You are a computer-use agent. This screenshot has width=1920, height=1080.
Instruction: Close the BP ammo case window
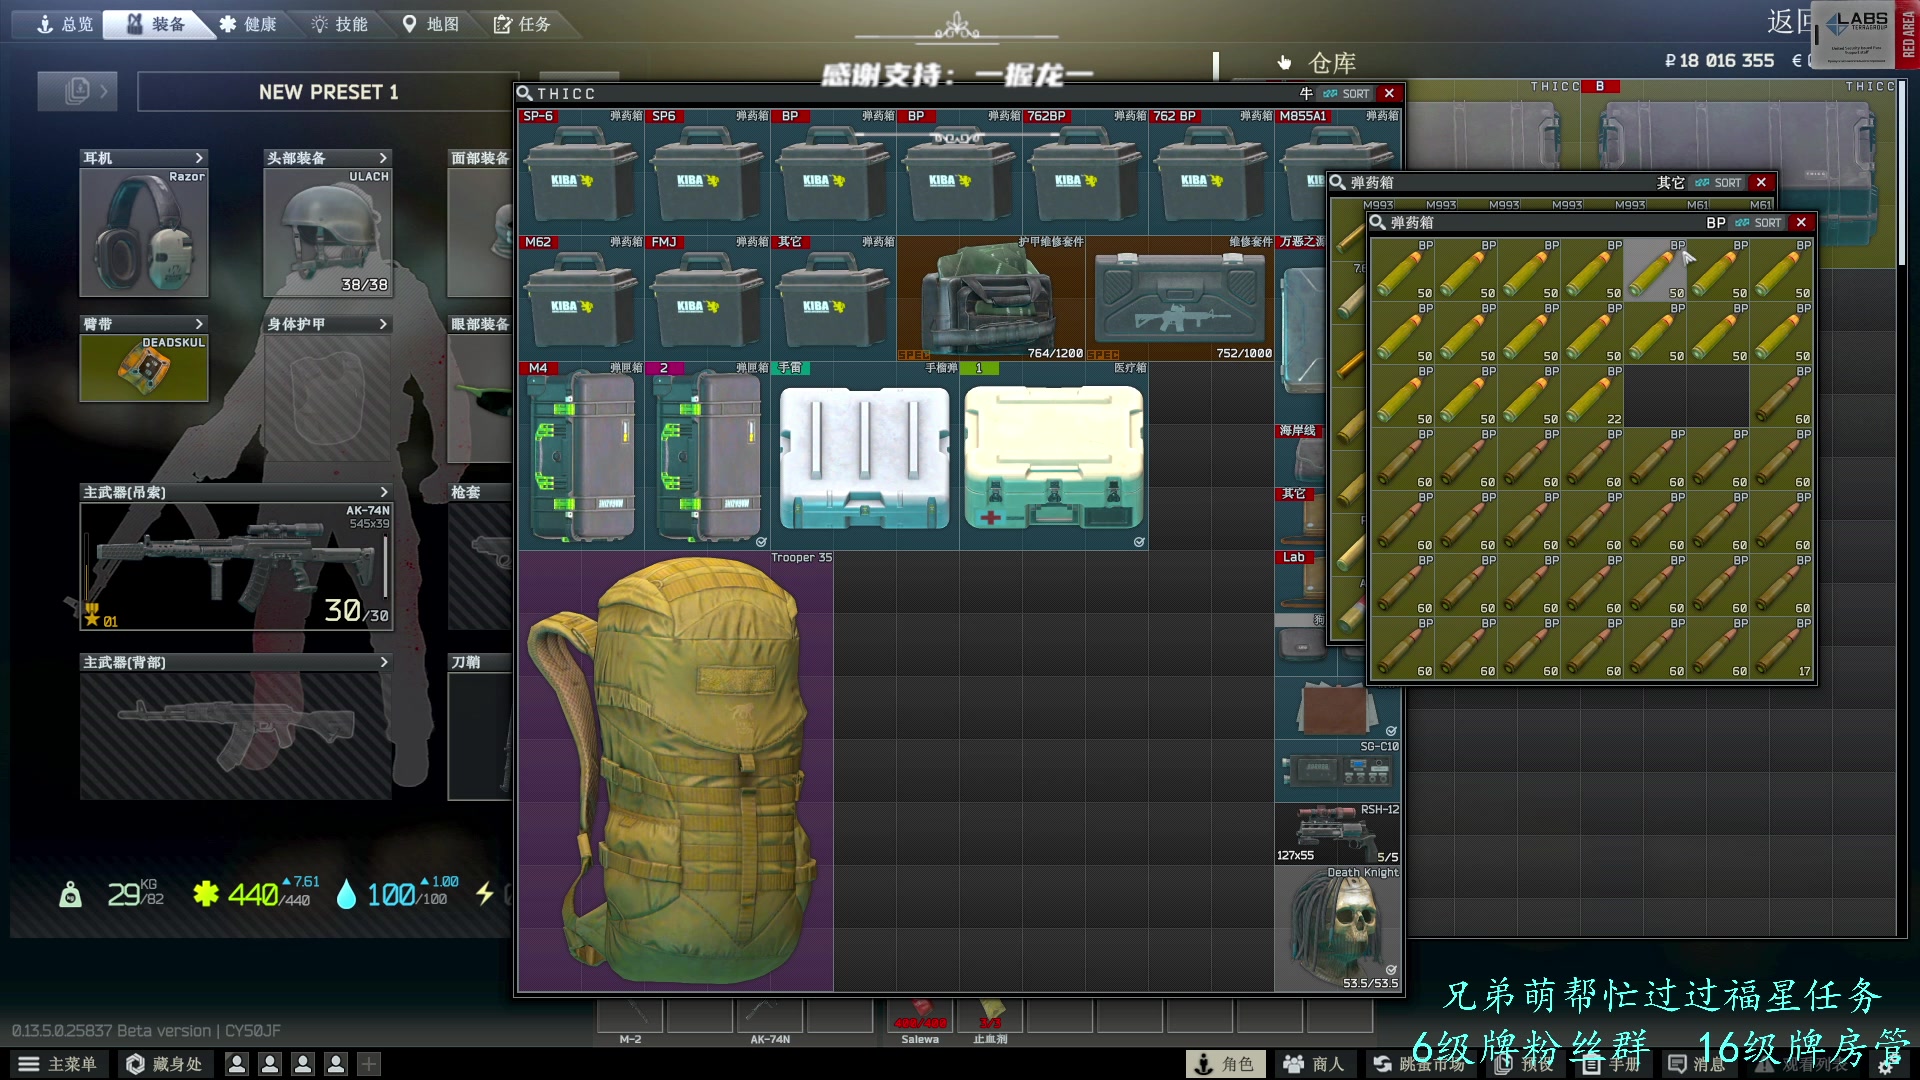1801,222
